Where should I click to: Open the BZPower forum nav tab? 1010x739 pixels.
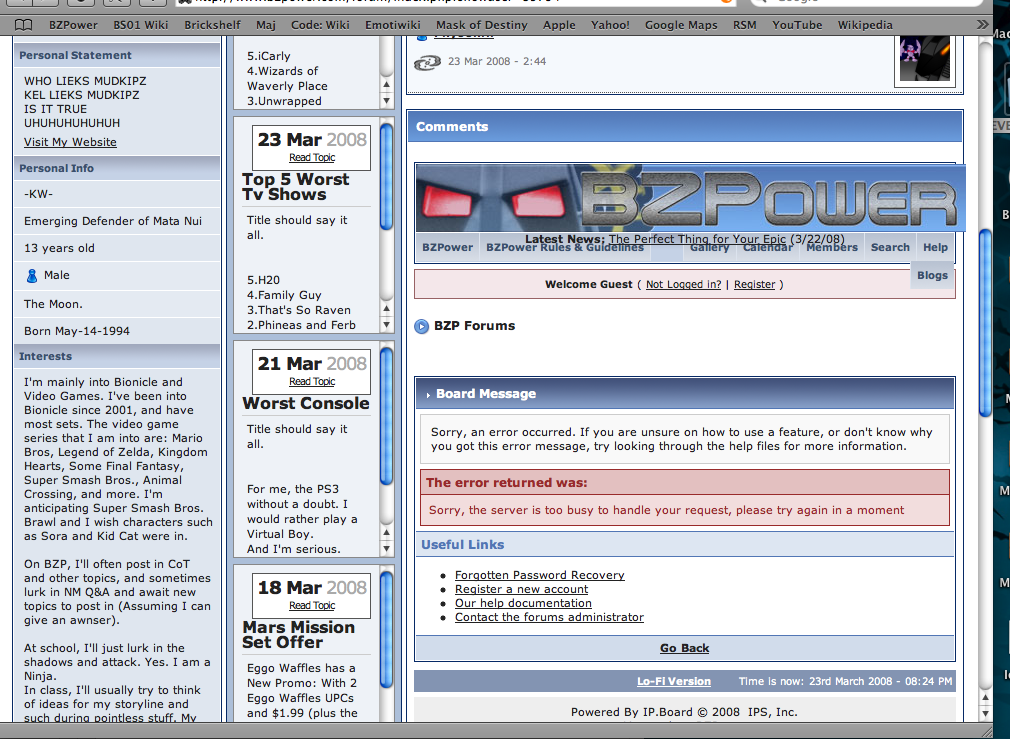click(448, 248)
